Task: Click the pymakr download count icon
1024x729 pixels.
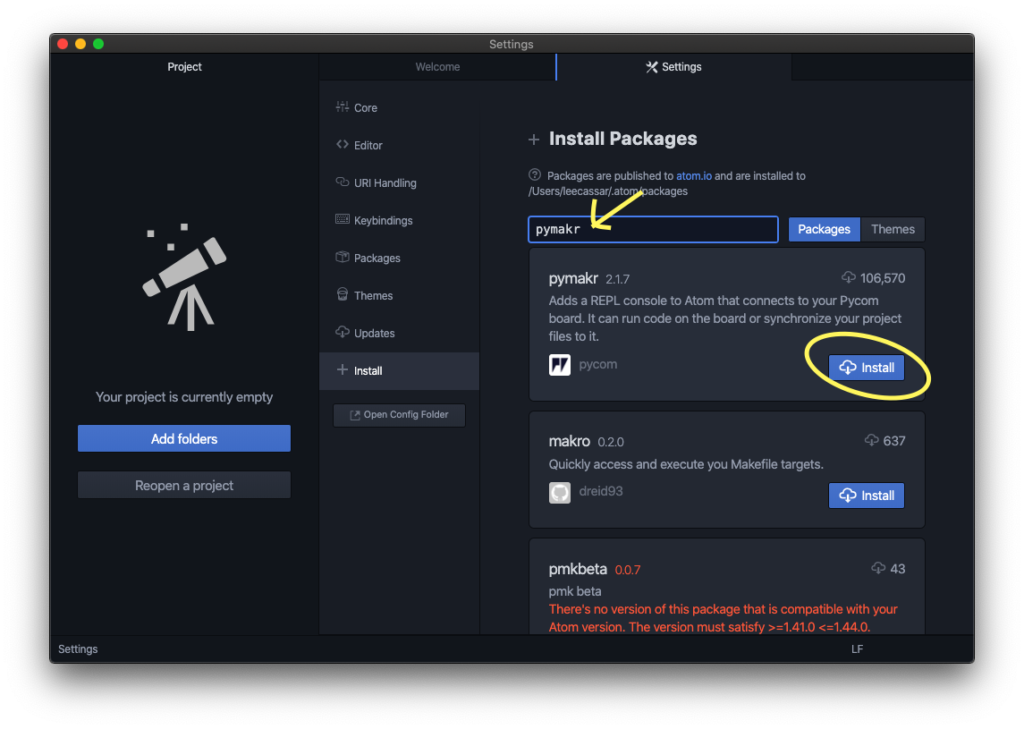Action: click(x=848, y=278)
